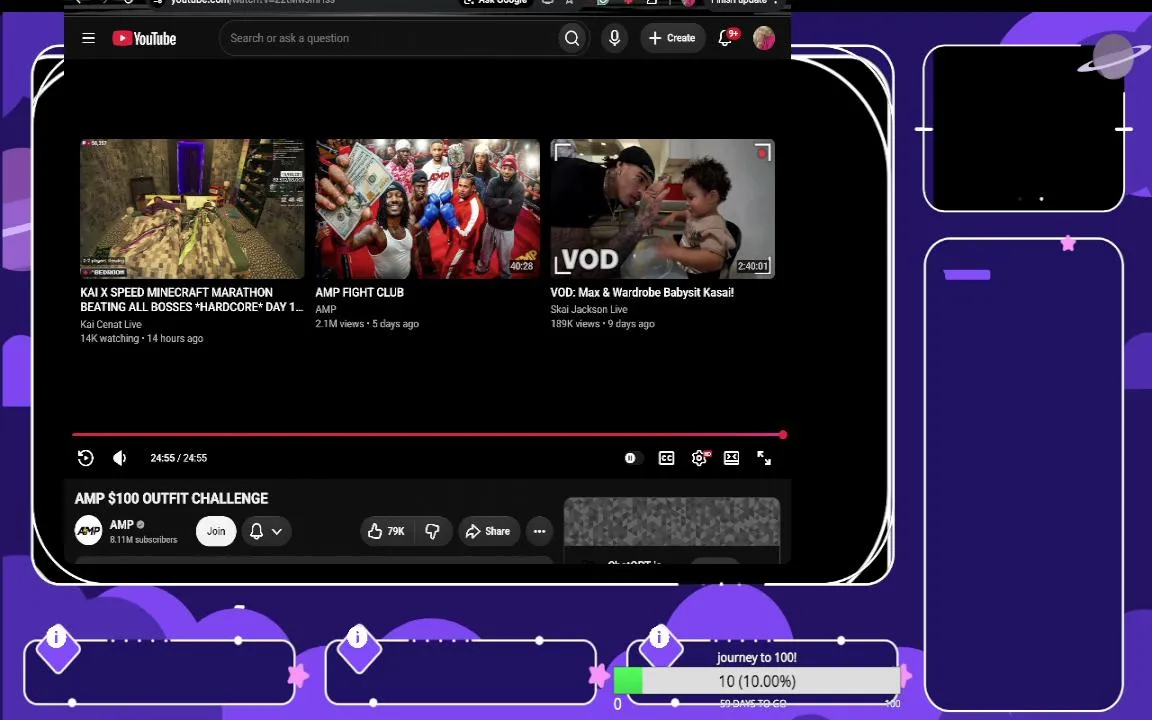
Task: Click the '14K watching · 14 hours ago' text
Action: 142,339
